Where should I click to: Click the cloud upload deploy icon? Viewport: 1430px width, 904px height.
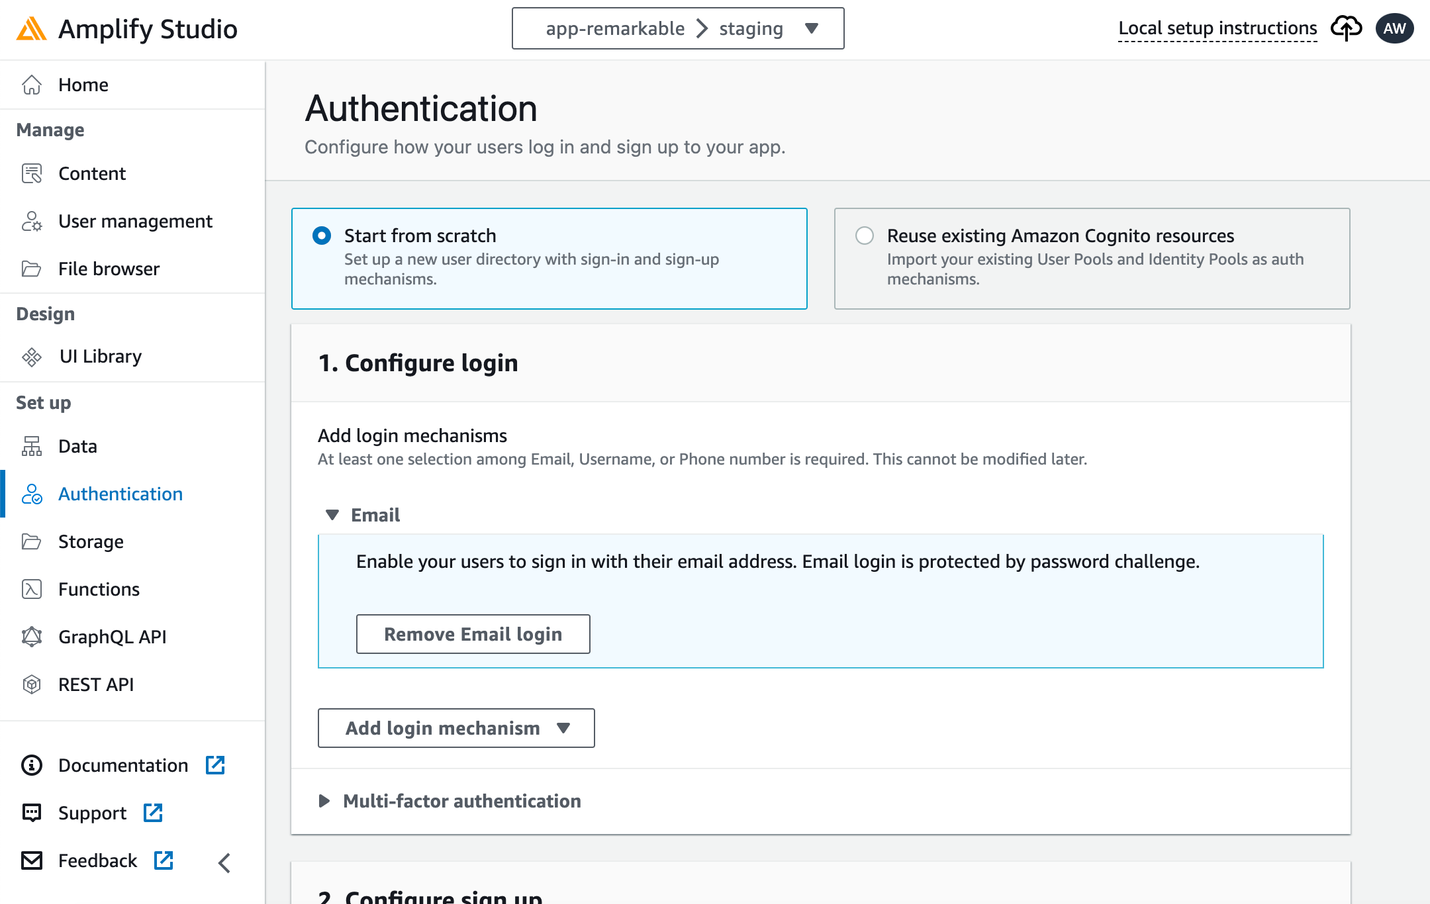1346,28
